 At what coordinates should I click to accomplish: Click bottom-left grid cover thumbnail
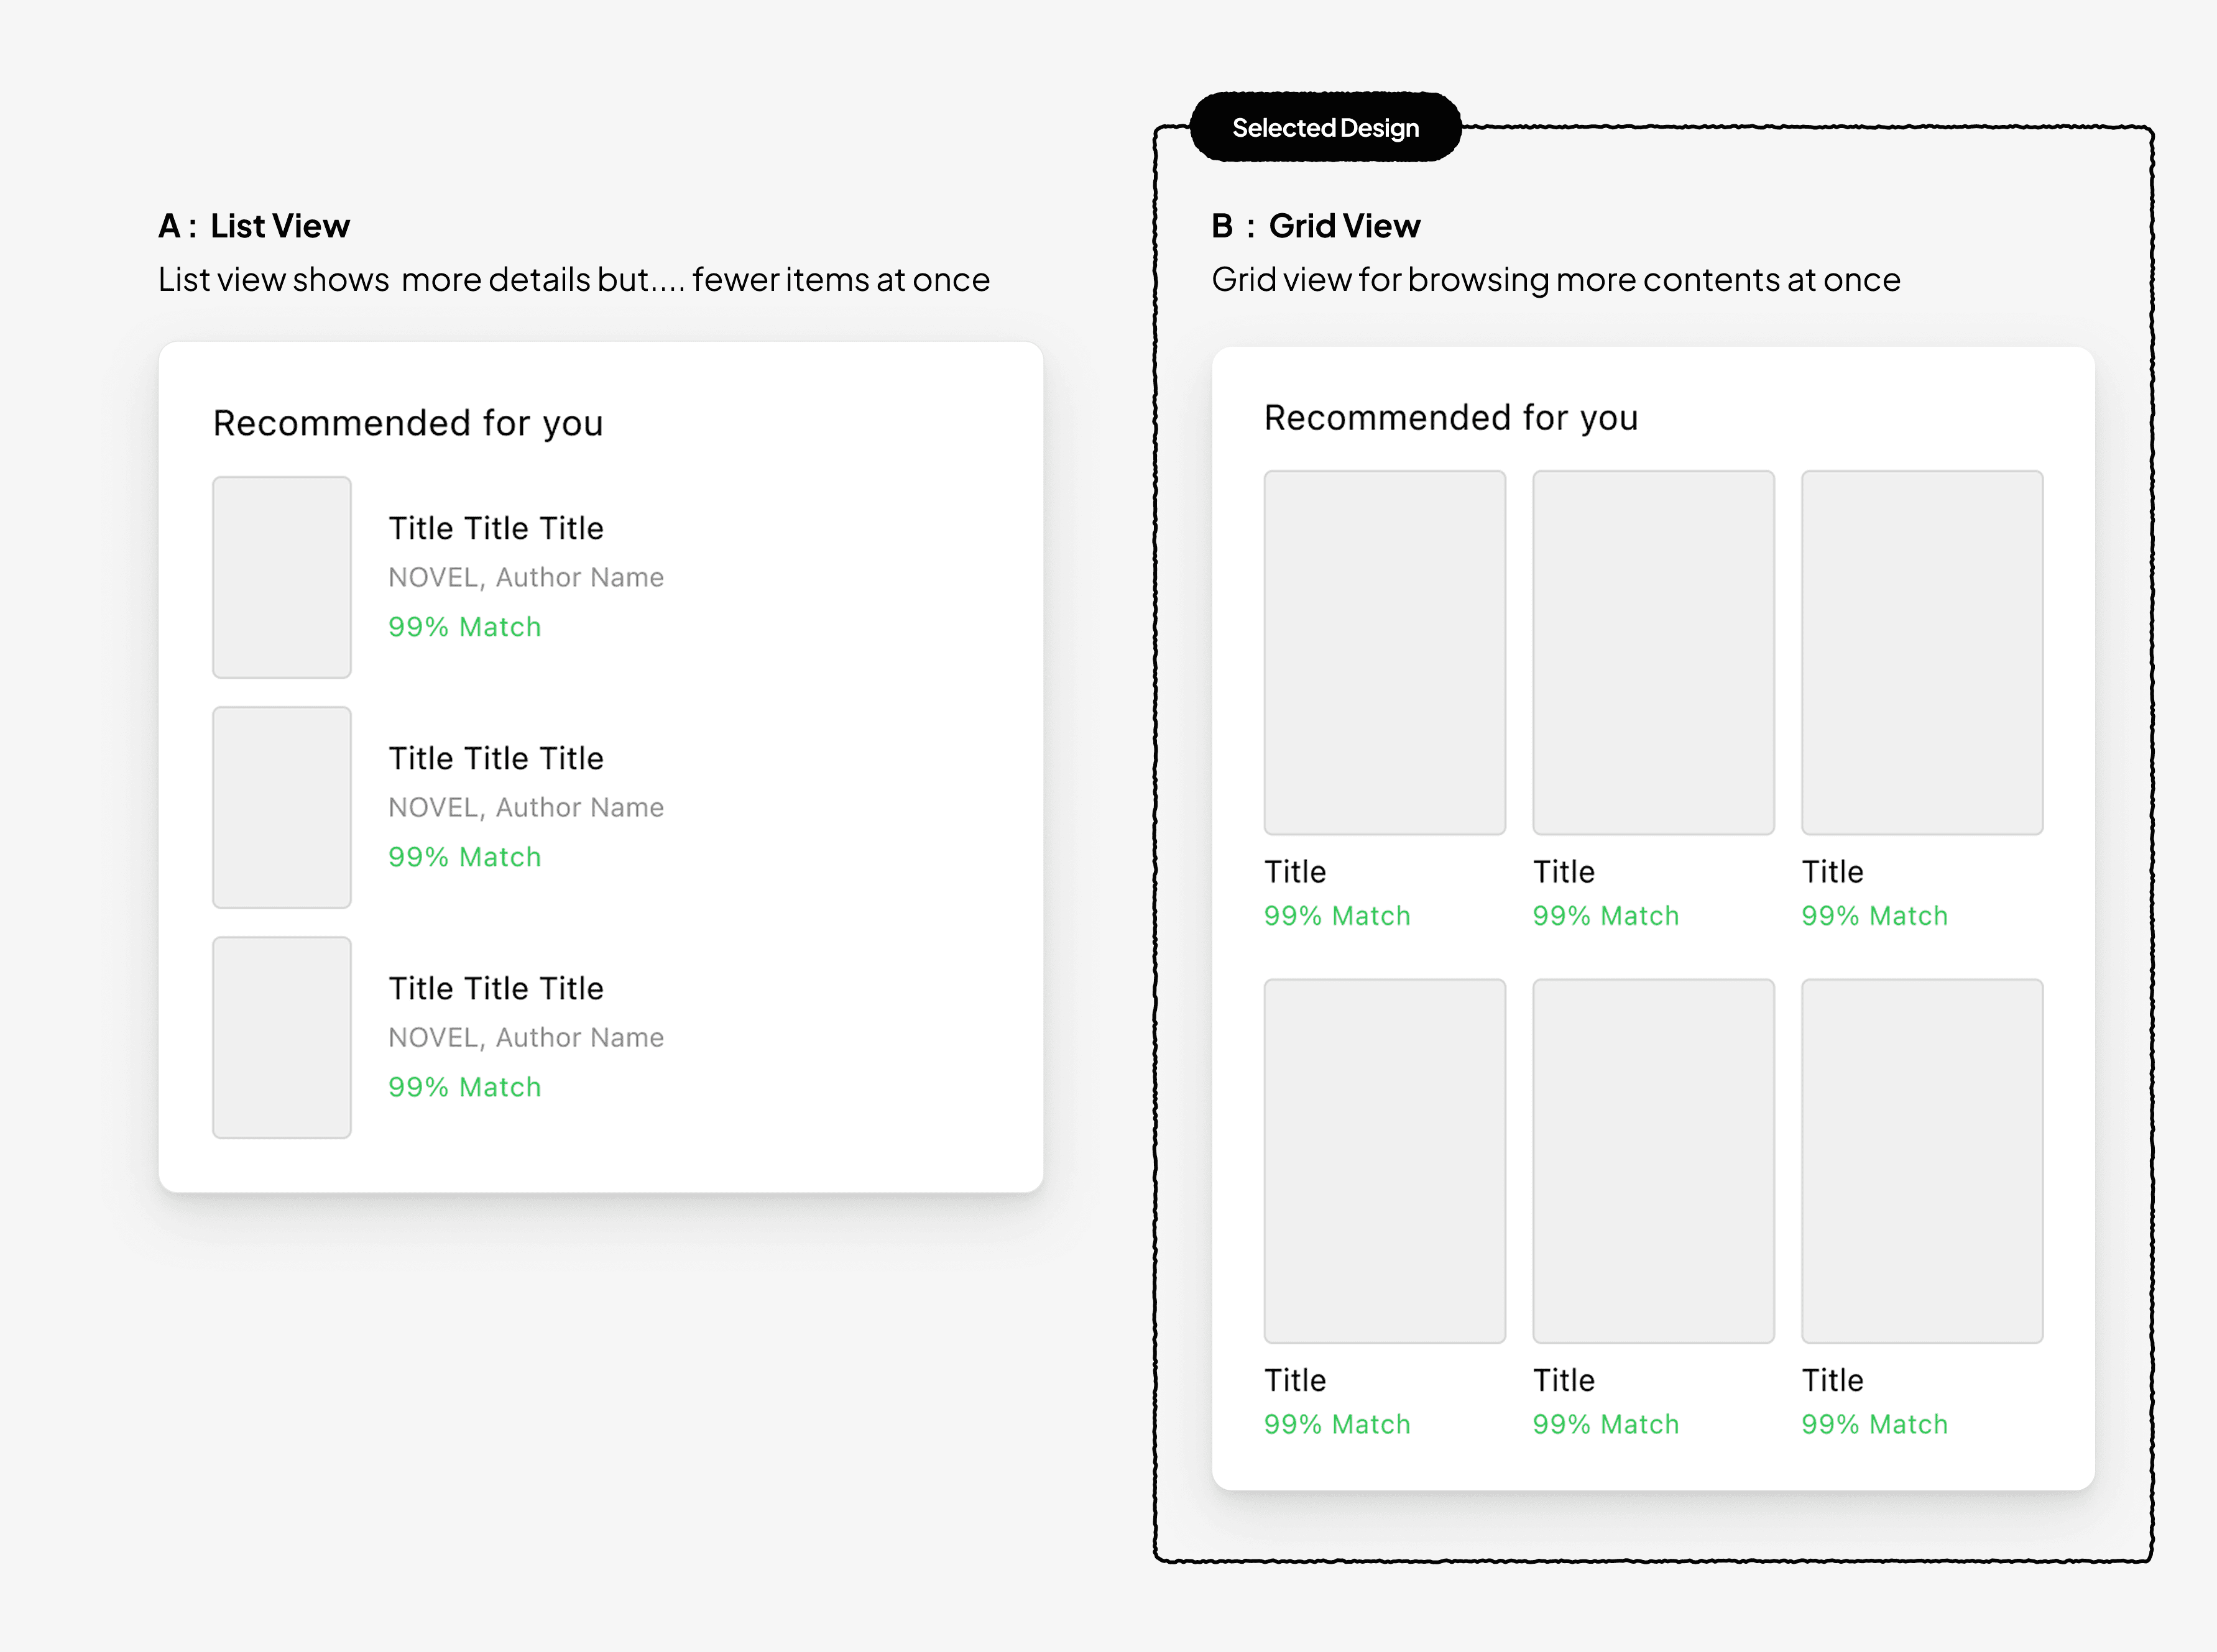[1384, 1160]
